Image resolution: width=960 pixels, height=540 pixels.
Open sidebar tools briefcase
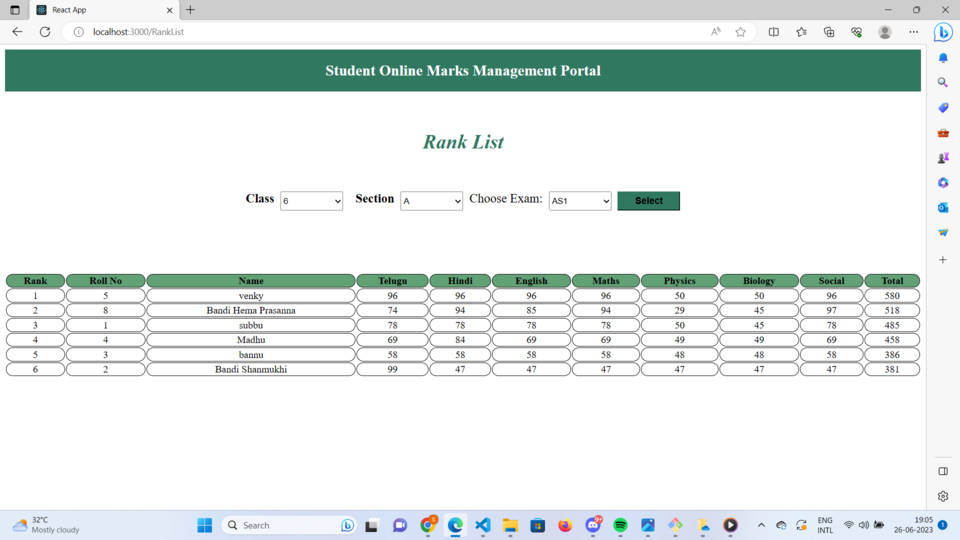943,133
